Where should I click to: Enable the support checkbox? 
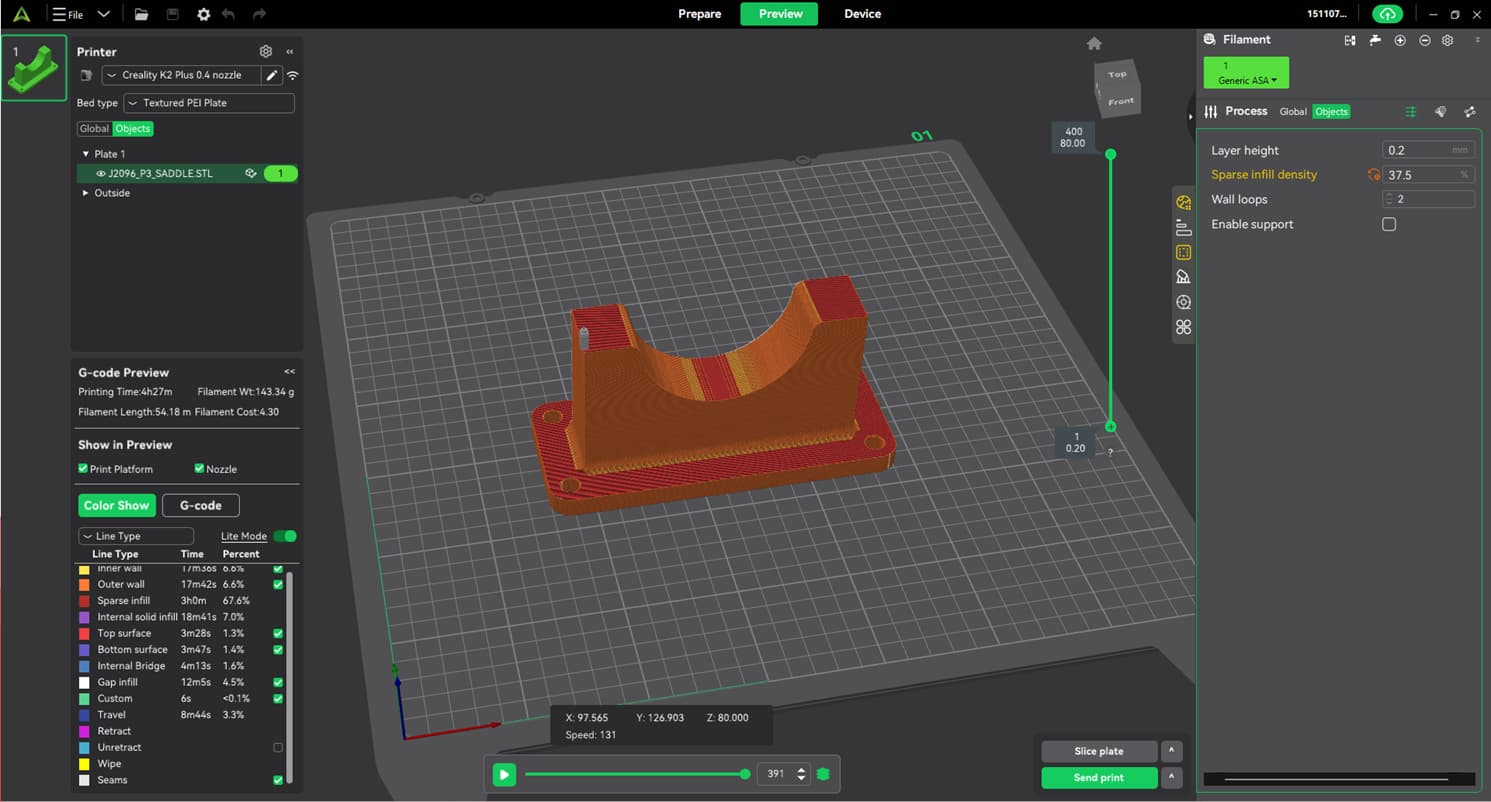point(1389,224)
